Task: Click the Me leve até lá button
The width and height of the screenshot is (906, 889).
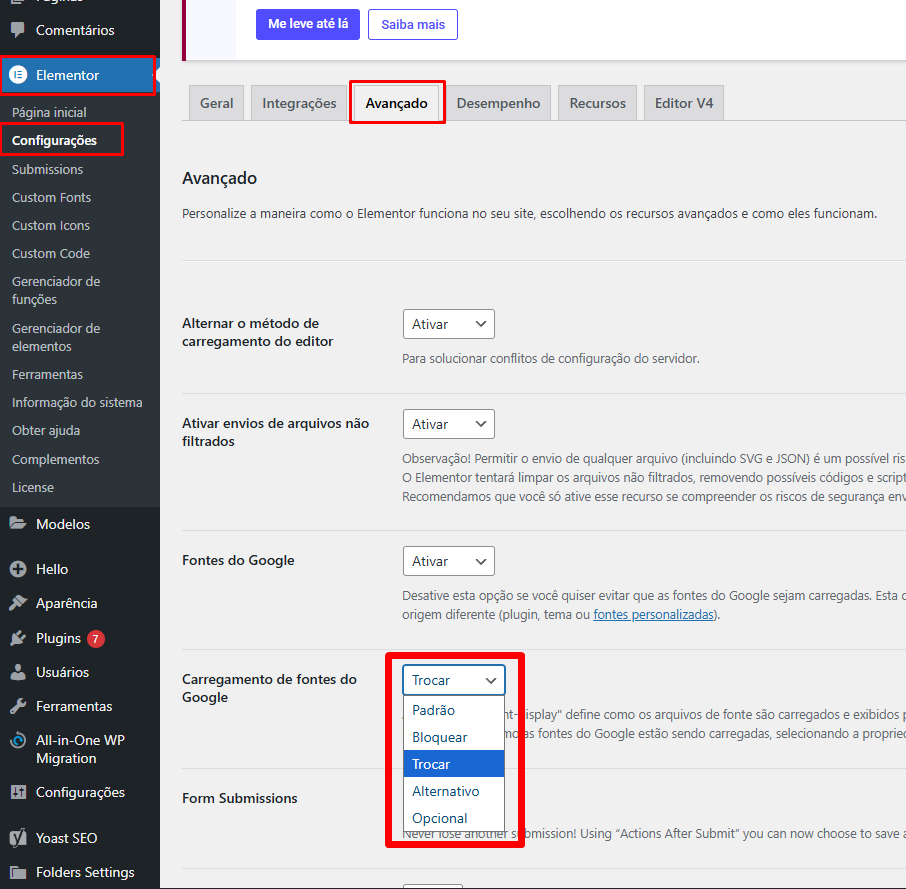Action: (307, 24)
